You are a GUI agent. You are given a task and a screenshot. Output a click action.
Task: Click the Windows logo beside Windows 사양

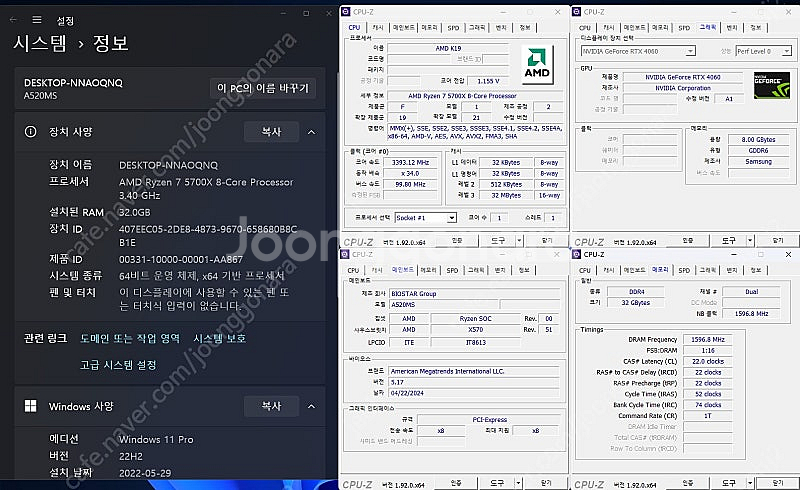(31, 406)
